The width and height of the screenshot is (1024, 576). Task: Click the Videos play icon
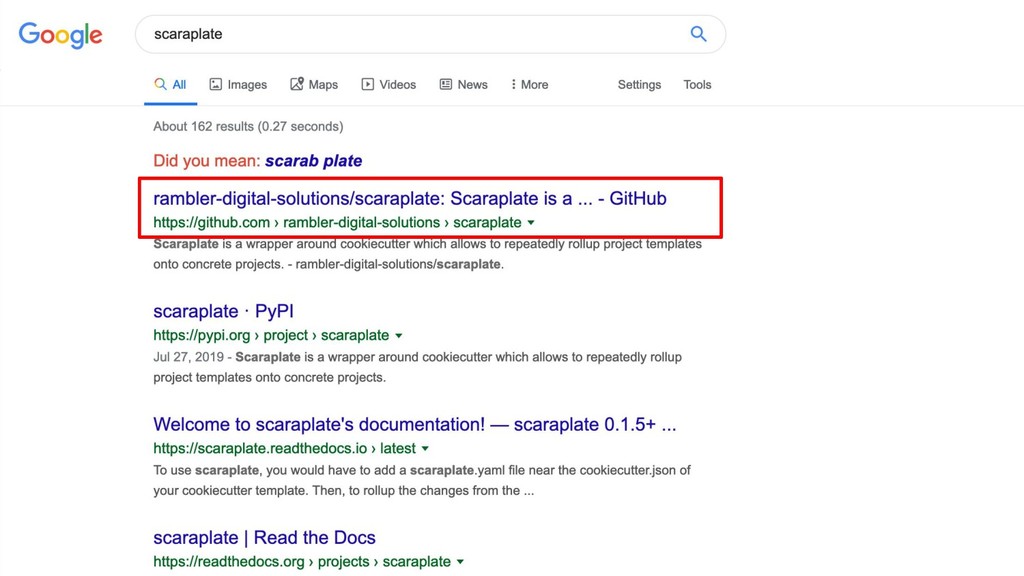click(x=368, y=84)
